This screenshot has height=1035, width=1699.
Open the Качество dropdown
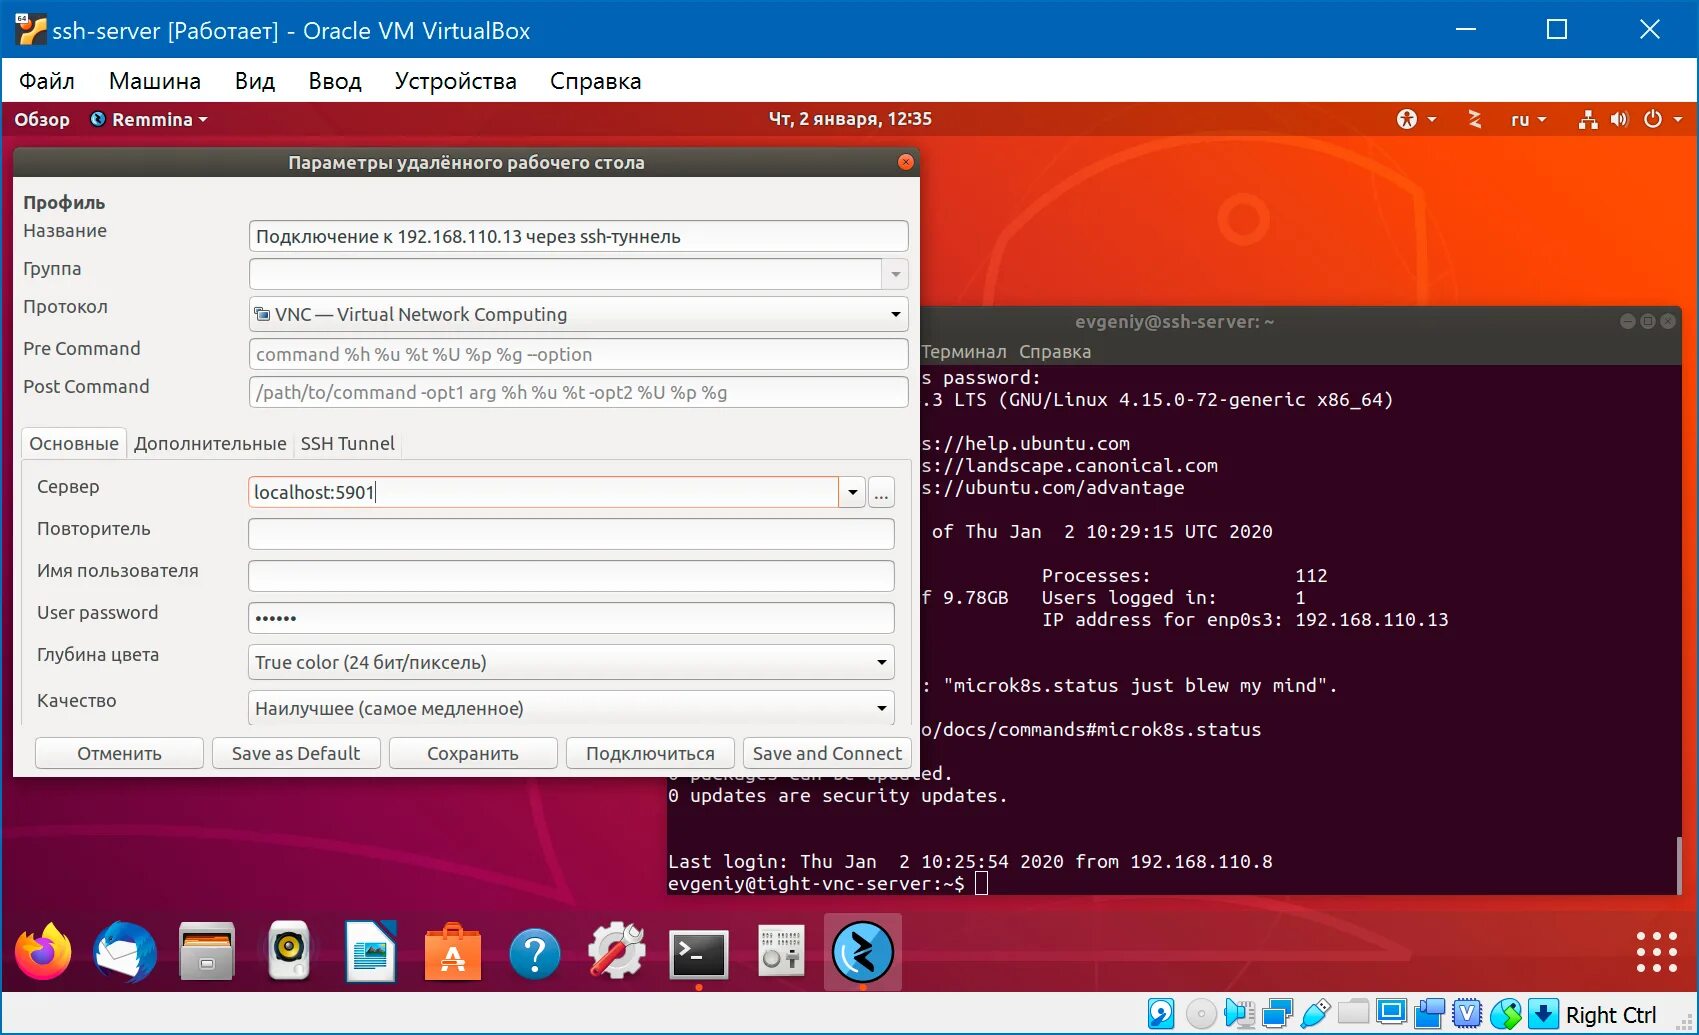(571, 708)
